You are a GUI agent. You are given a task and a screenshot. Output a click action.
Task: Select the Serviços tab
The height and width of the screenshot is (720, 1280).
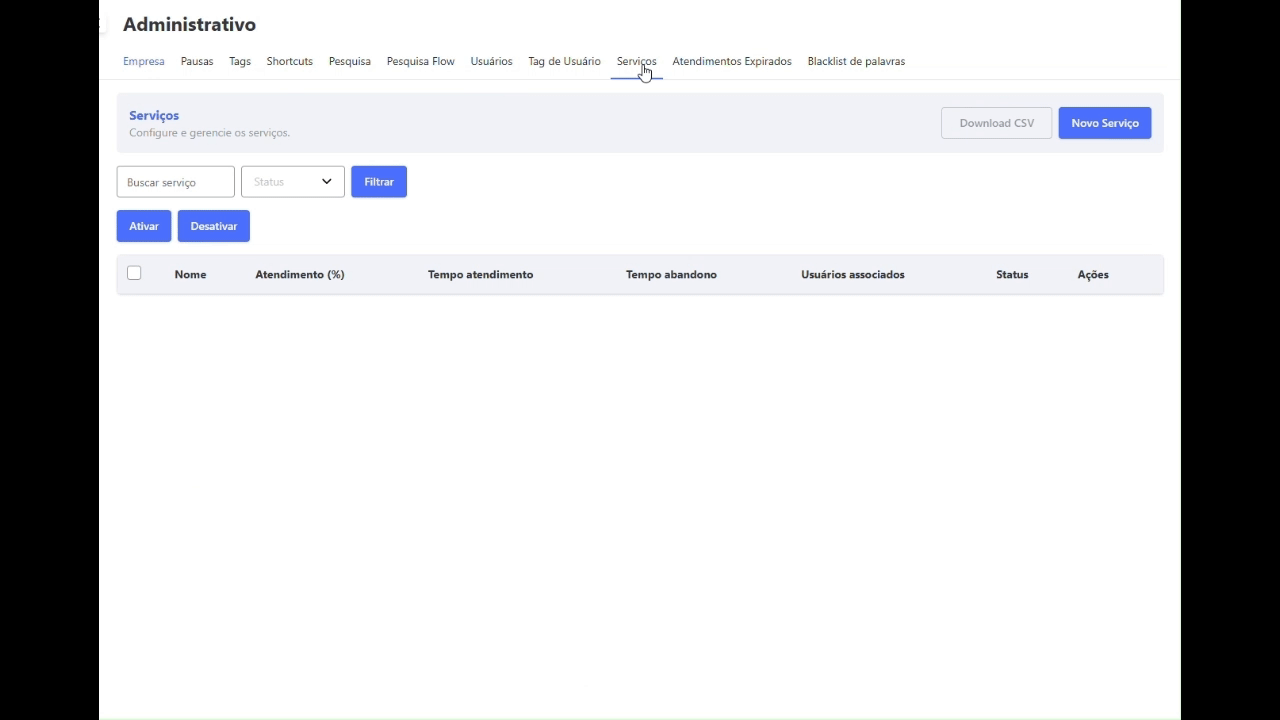tap(636, 61)
